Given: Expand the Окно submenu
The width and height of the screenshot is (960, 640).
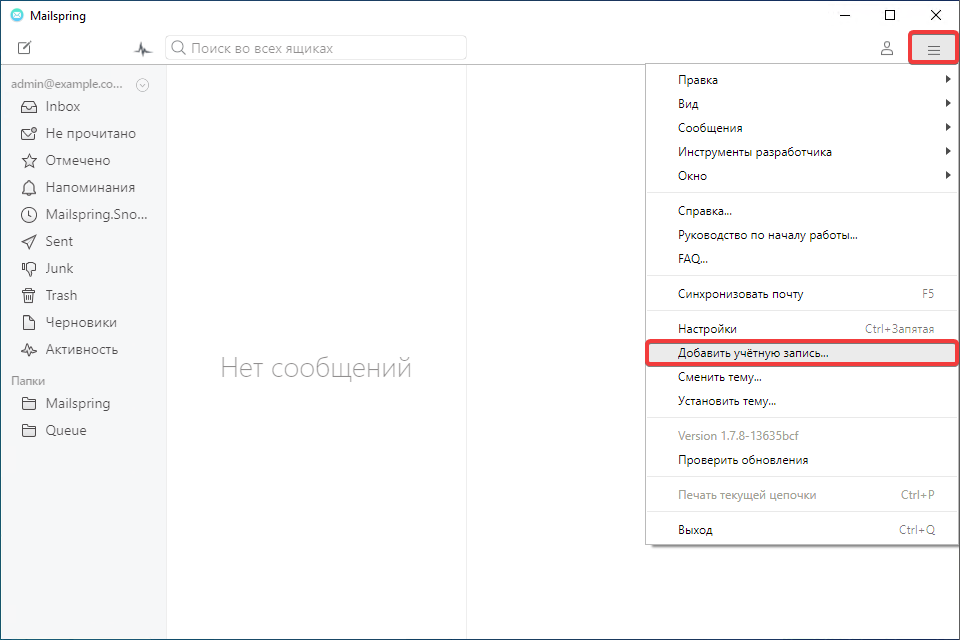Looking at the screenshot, I should (802, 175).
